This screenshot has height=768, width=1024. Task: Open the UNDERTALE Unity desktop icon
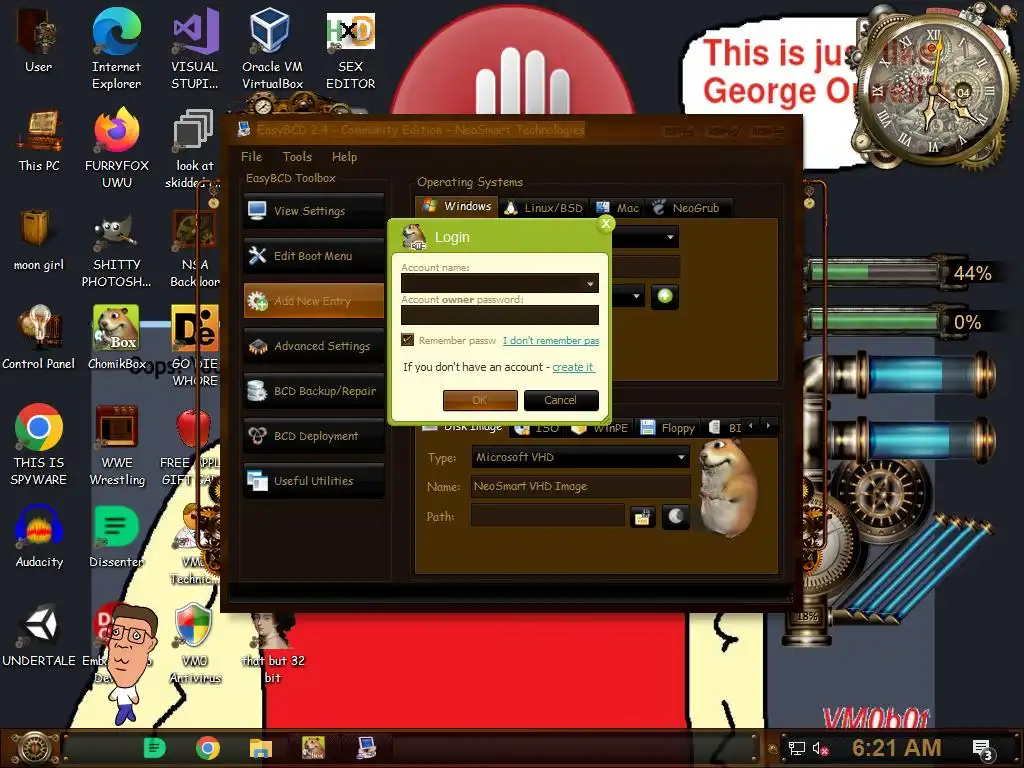tap(39, 635)
